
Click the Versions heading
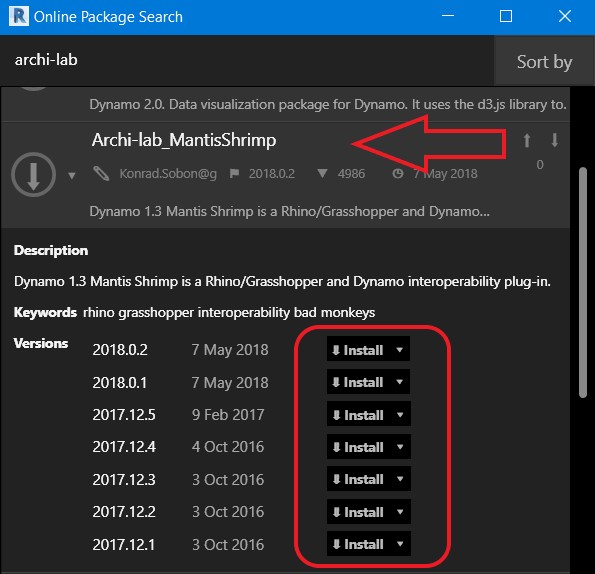click(x=41, y=343)
